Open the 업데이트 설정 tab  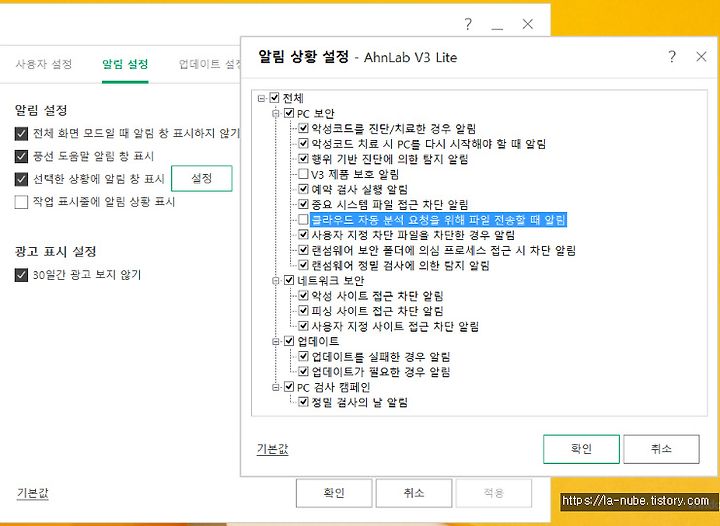[209, 64]
